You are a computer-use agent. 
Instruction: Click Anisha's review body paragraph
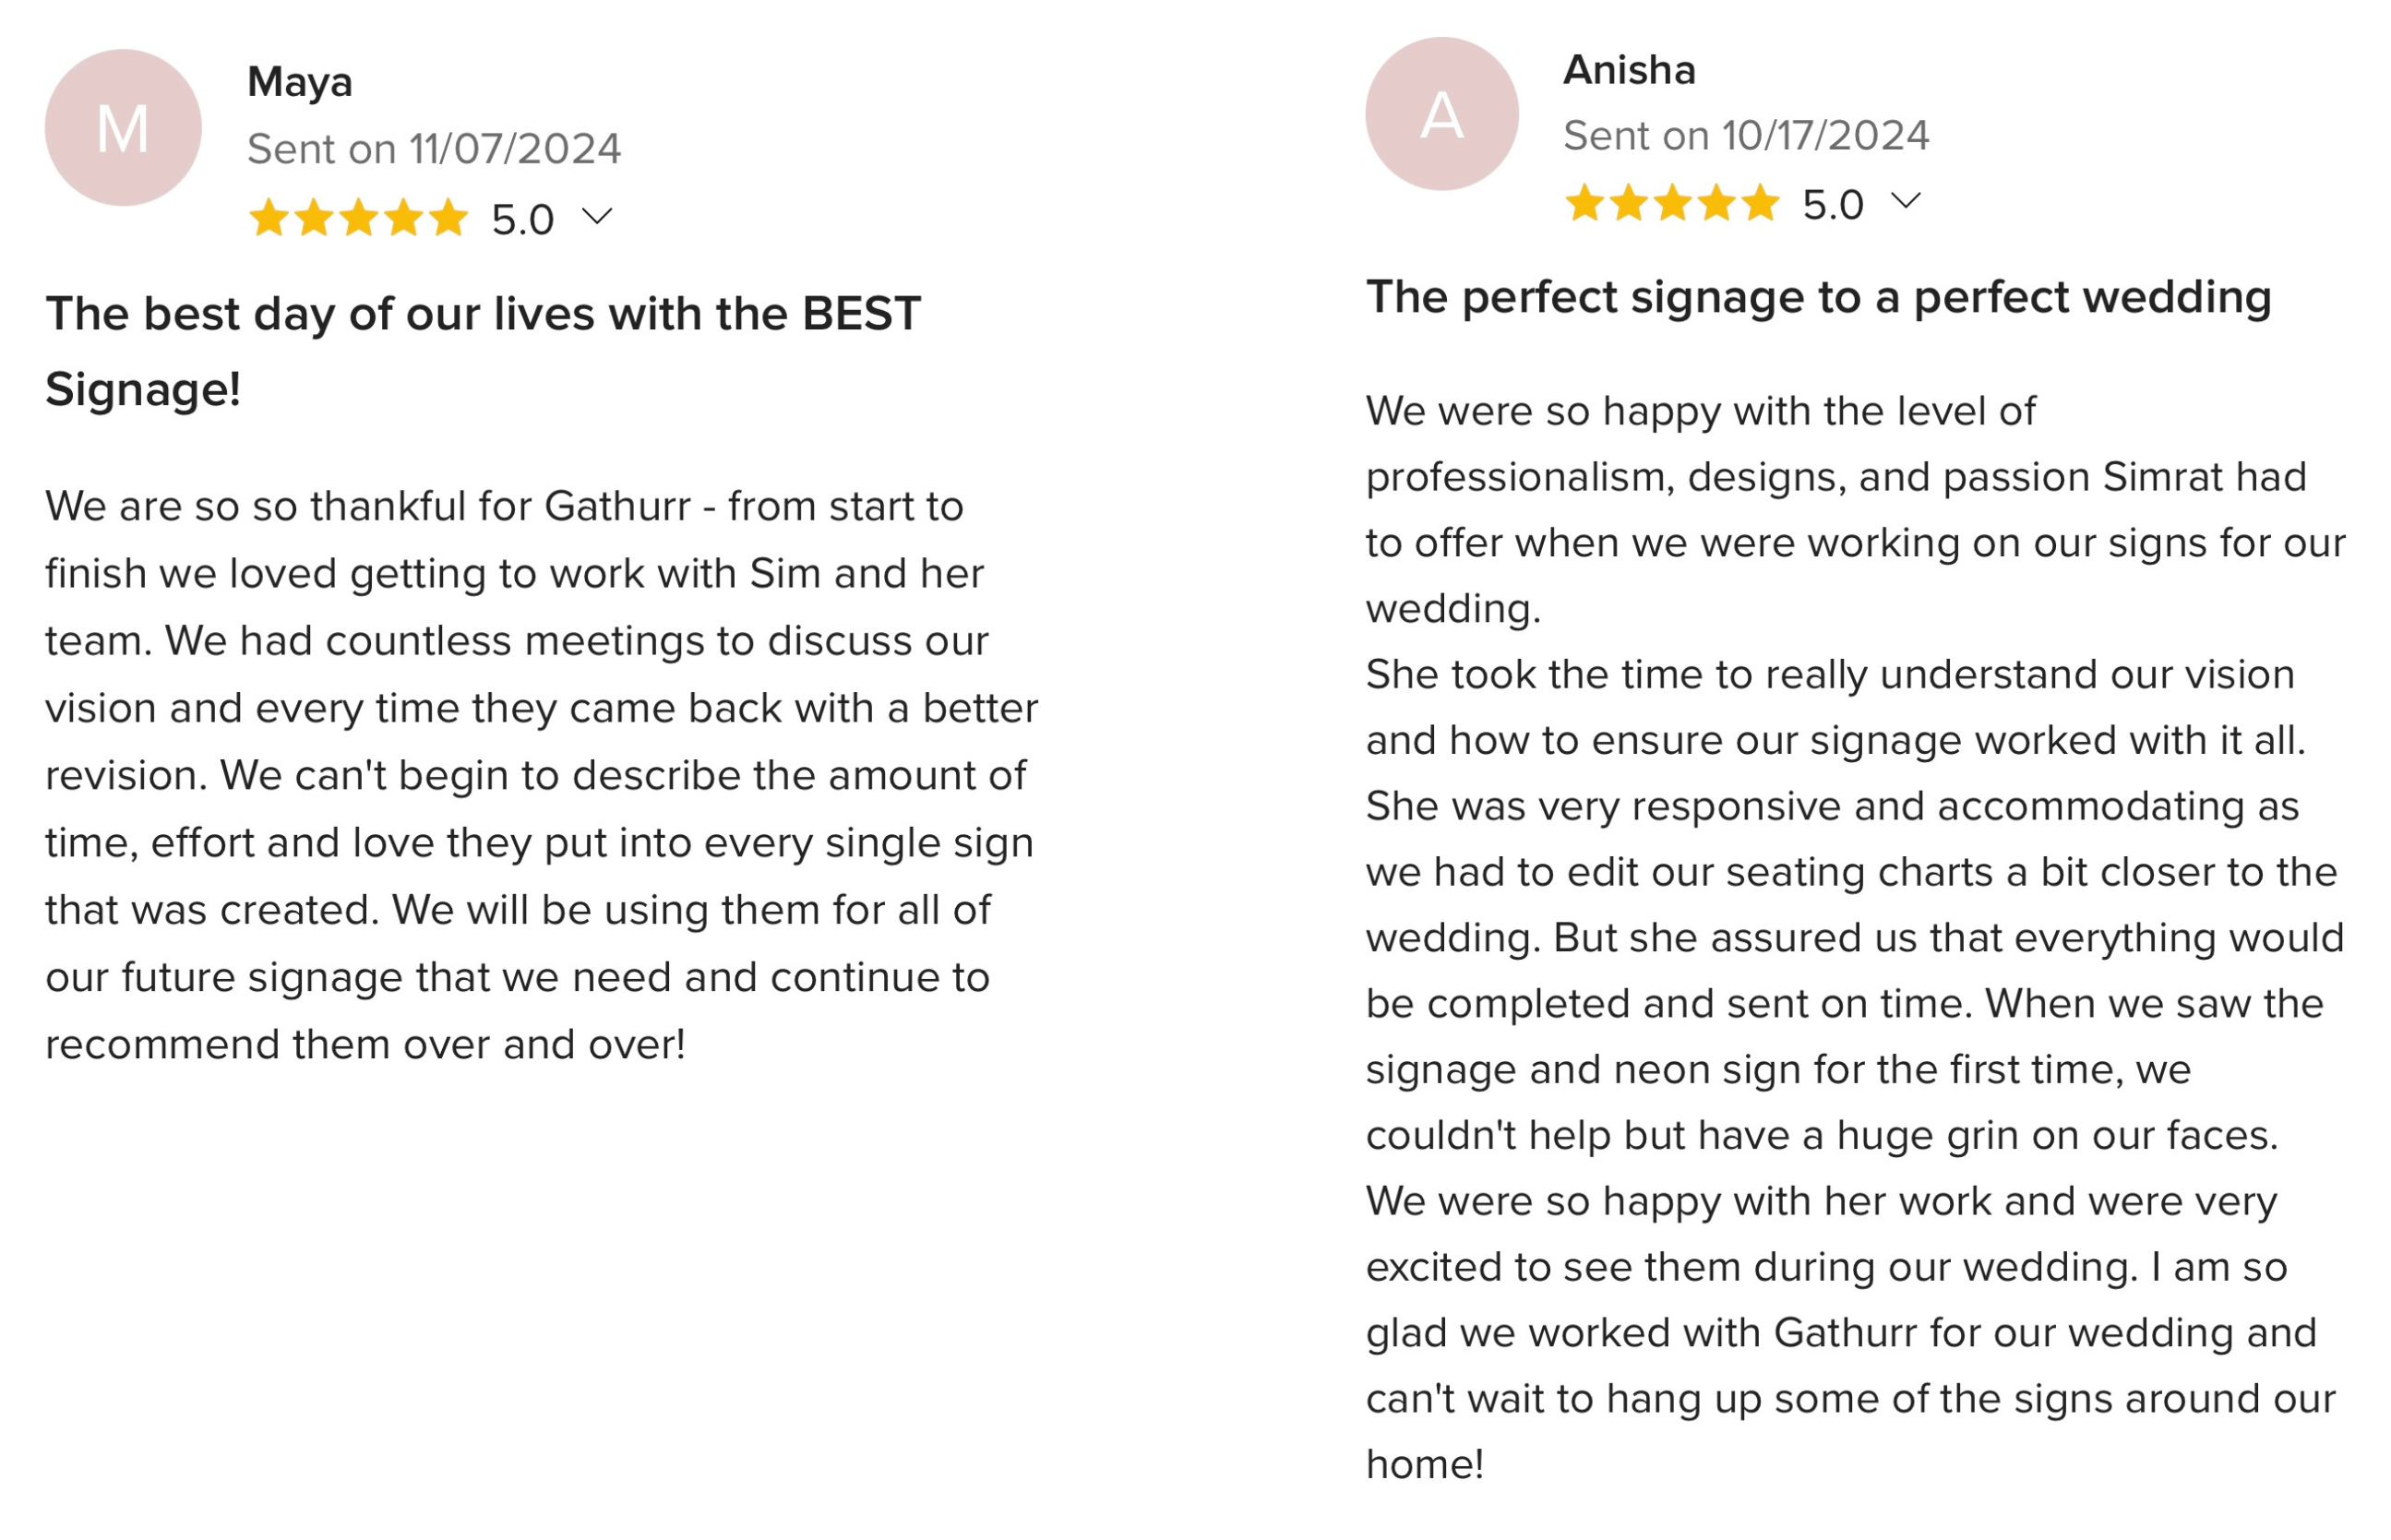click(x=1855, y=937)
